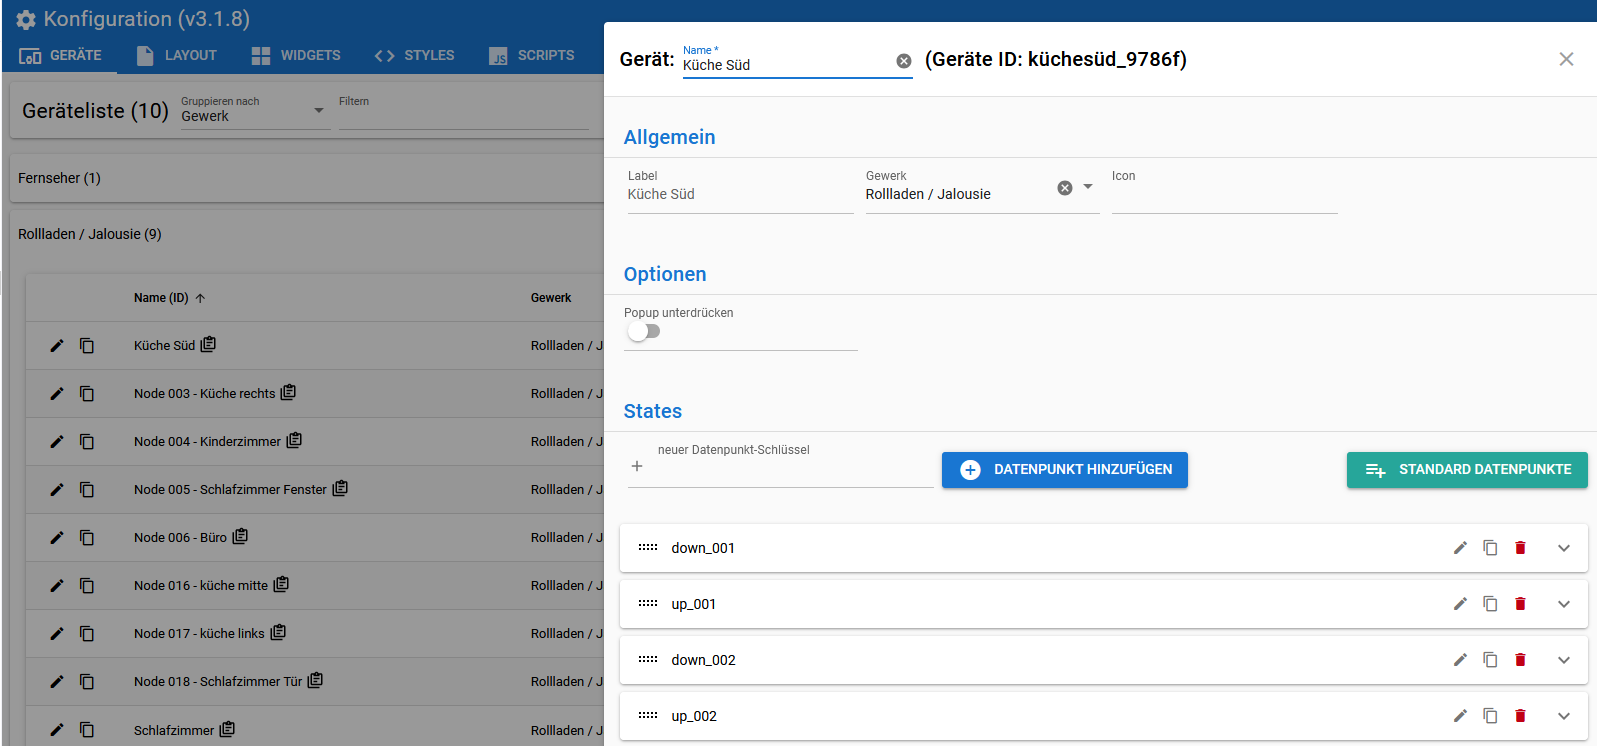Viewport: 1597px width, 746px height.
Task: Edit Node 004 - Kinderzimmer device
Action: (57, 442)
